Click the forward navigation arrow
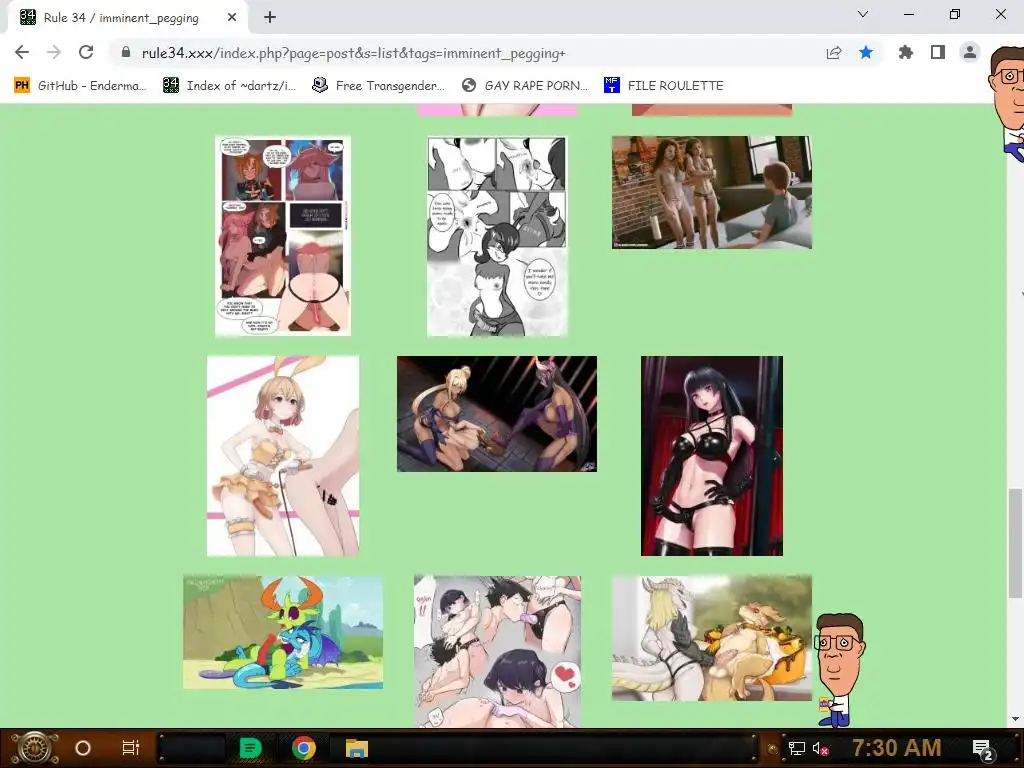Viewport: 1024px width, 768px height. [54, 52]
